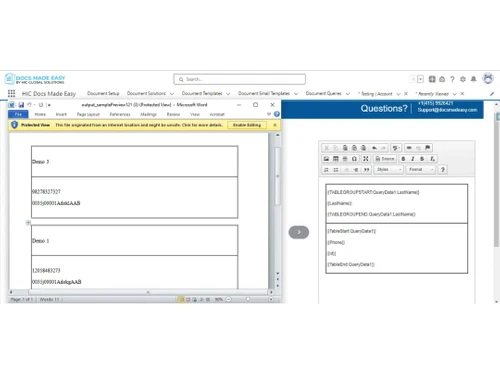Click the Word zoom slider handle
This screenshot has width=500, height=375.
coord(248,299)
